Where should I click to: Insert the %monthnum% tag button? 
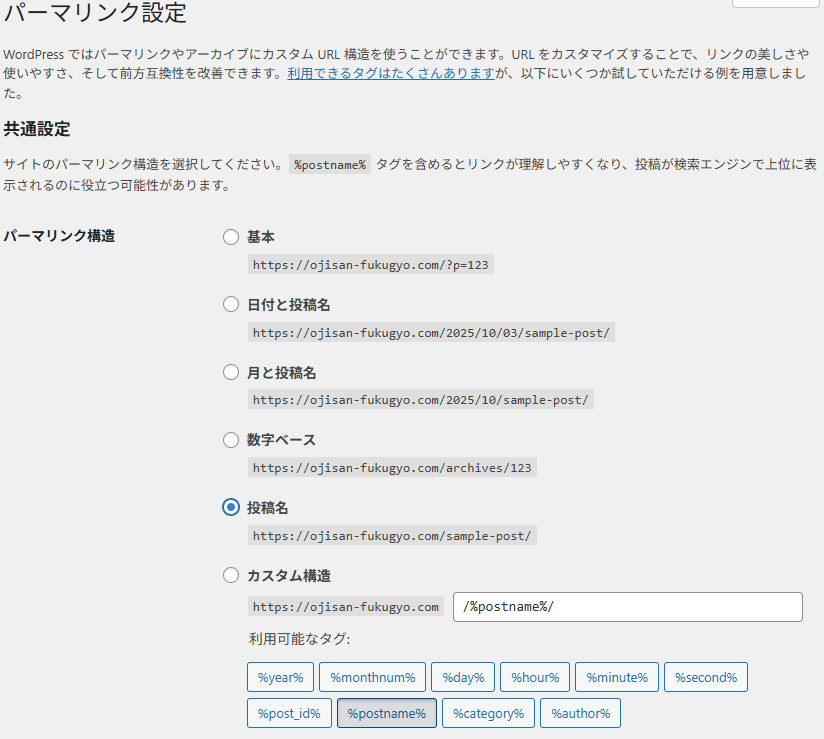pos(373,678)
